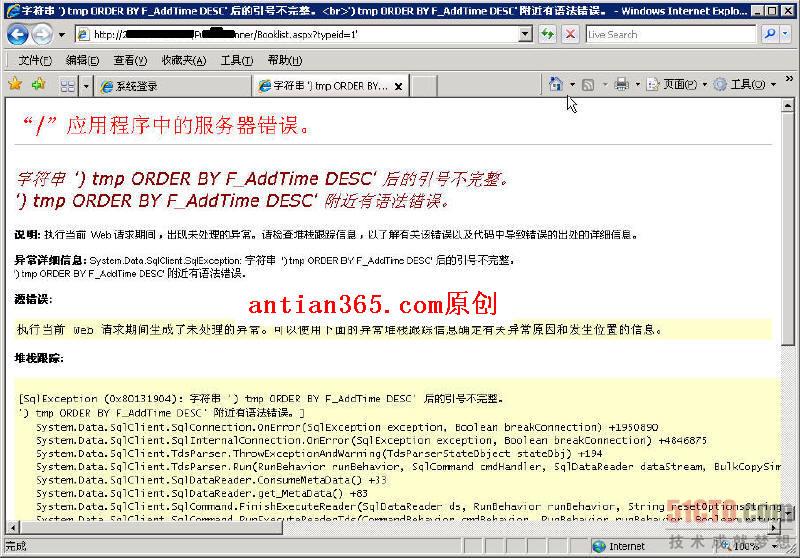Open Favorites Center star icon
This screenshot has width=800, height=558.
point(15,84)
